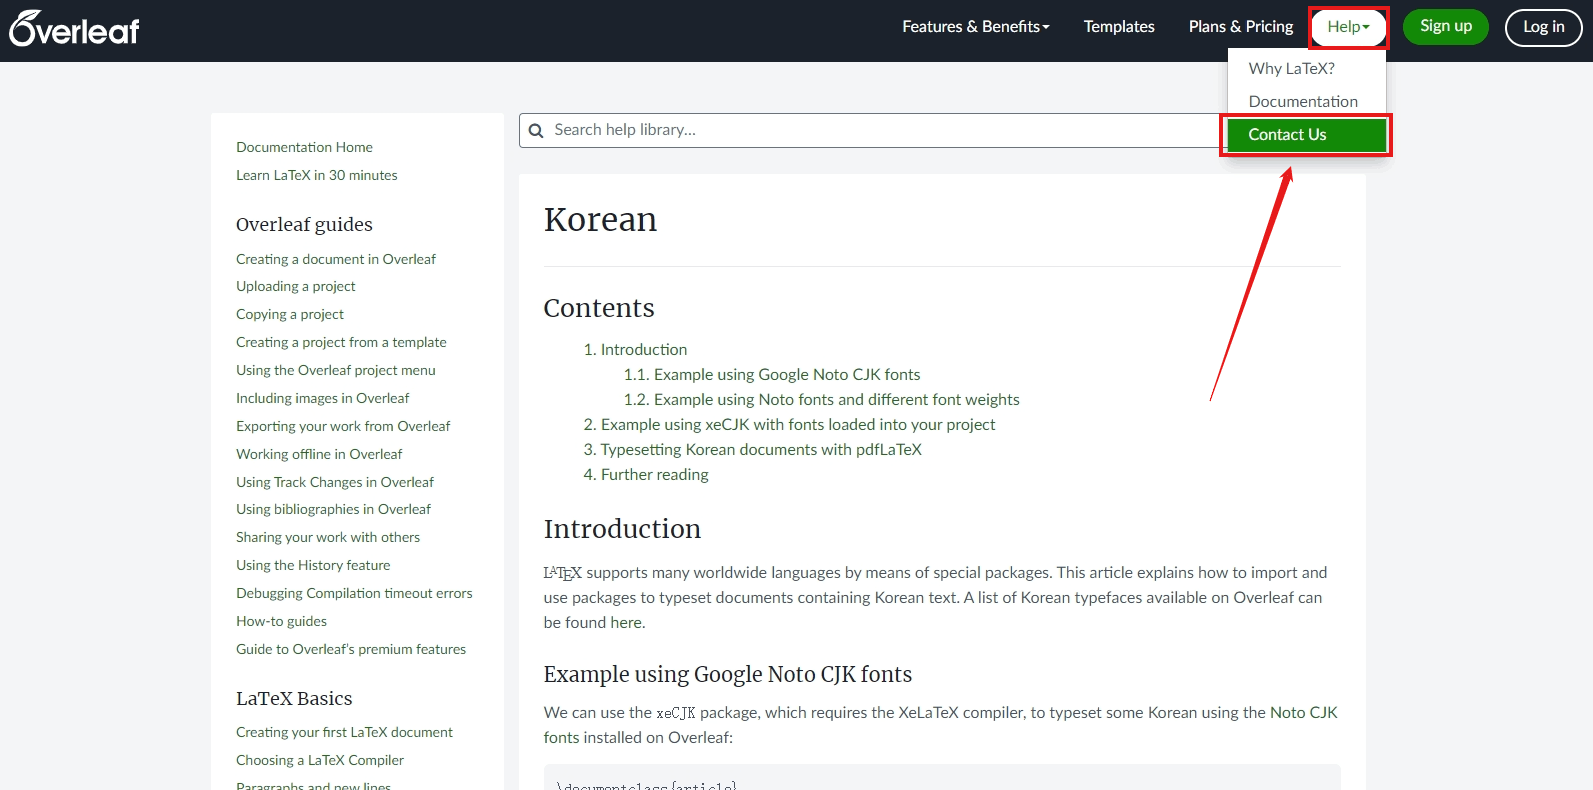1593x790 pixels.
Task: Click the Contents heading
Action: [x=599, y=308]
